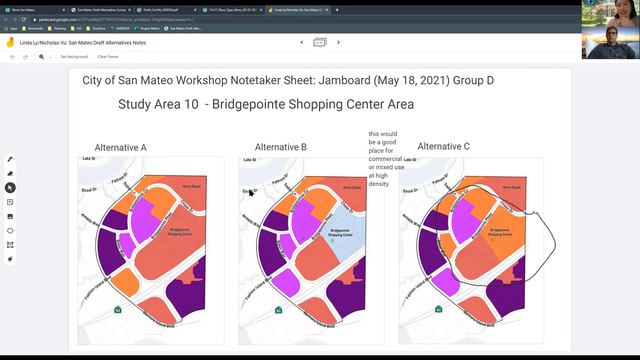640x360 pixels.
Task: Click the lower participant webcam thumbnail
Action: 611,43
